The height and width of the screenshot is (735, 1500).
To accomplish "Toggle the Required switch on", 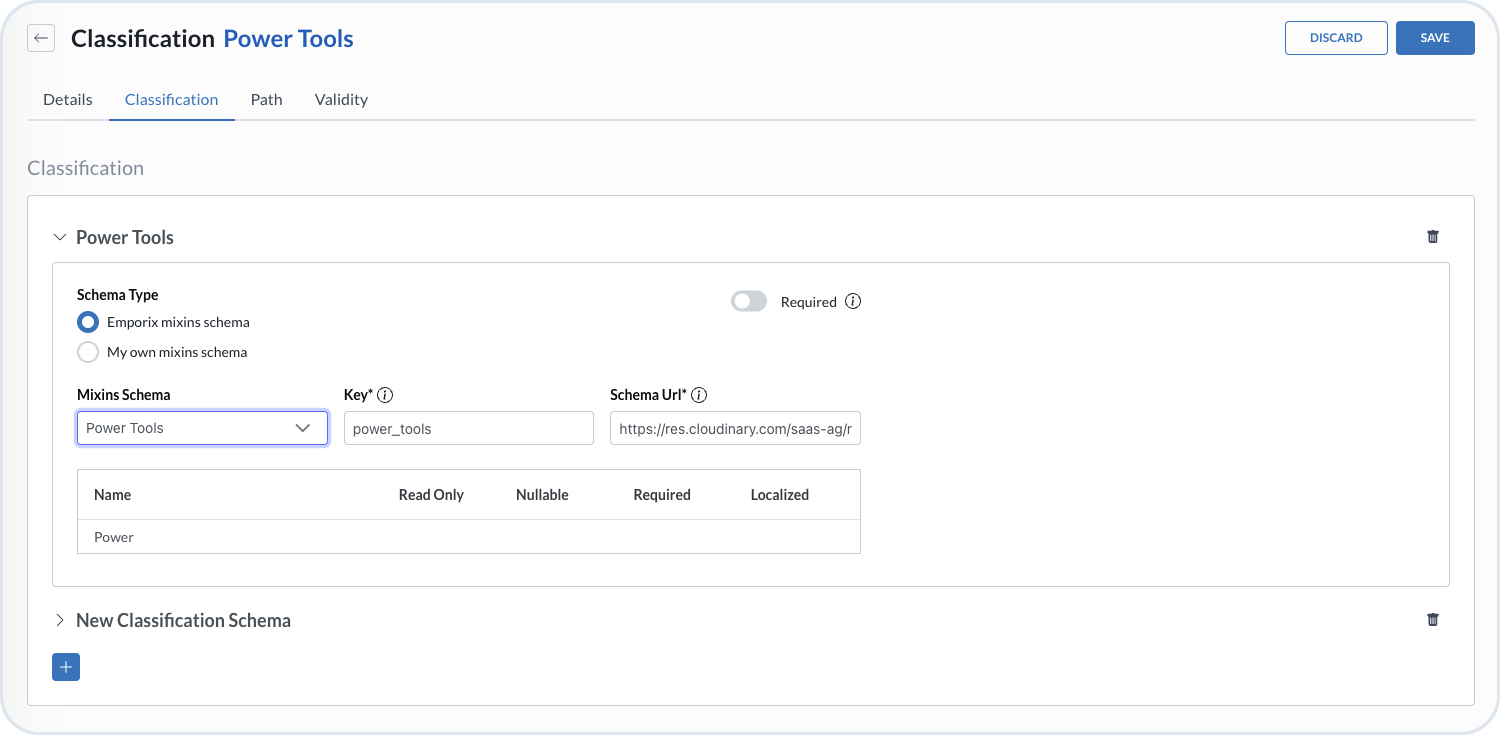I will pos(749,302).
